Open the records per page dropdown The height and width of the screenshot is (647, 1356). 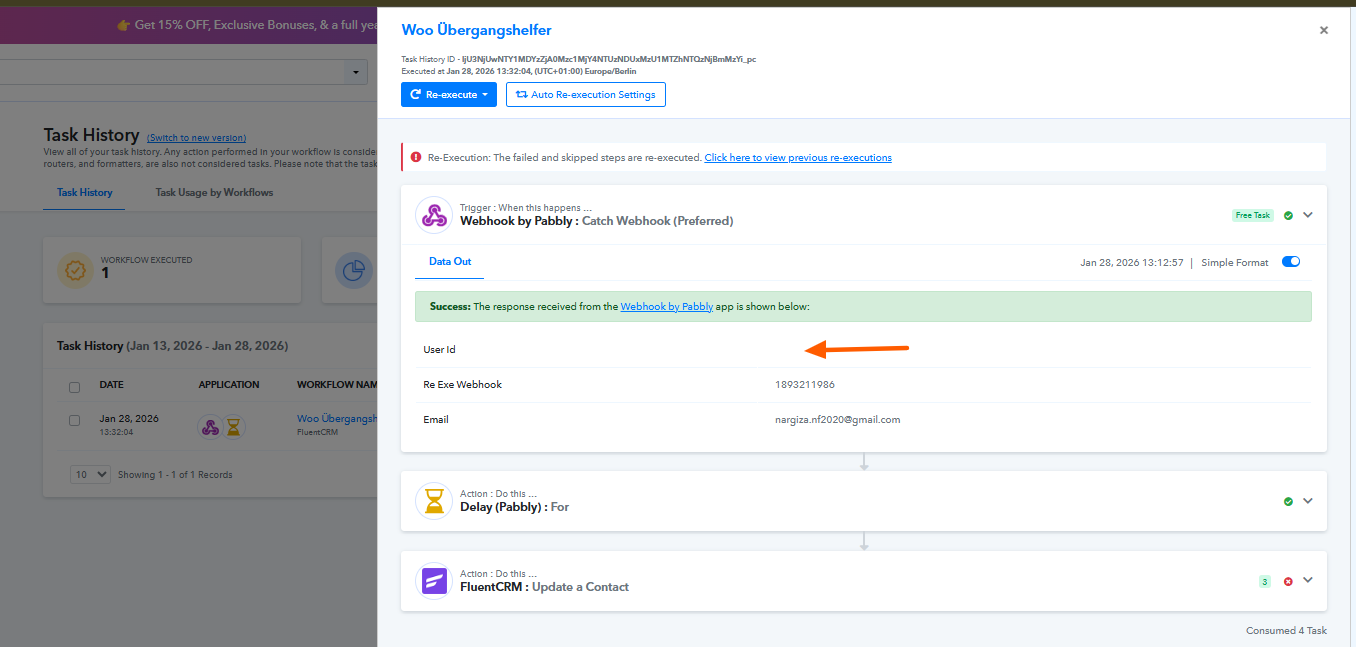tap(90, 475)
